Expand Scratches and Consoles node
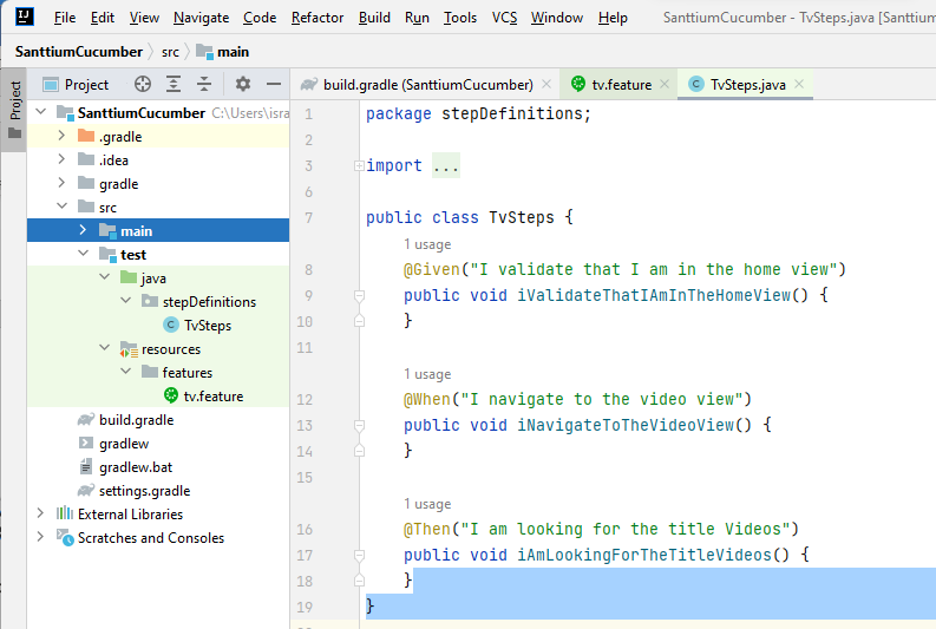 coord(40,537)
